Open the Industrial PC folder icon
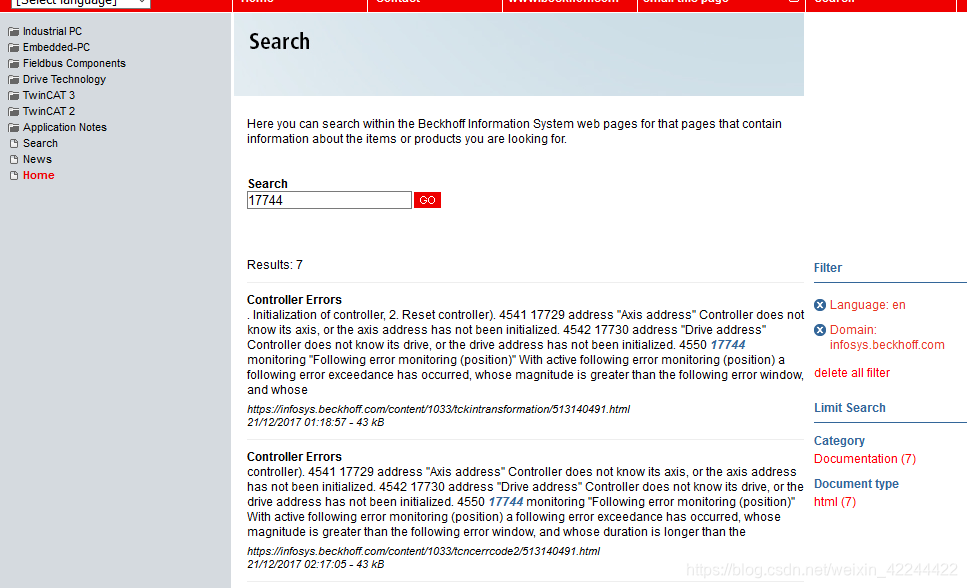 coord(14,31)
